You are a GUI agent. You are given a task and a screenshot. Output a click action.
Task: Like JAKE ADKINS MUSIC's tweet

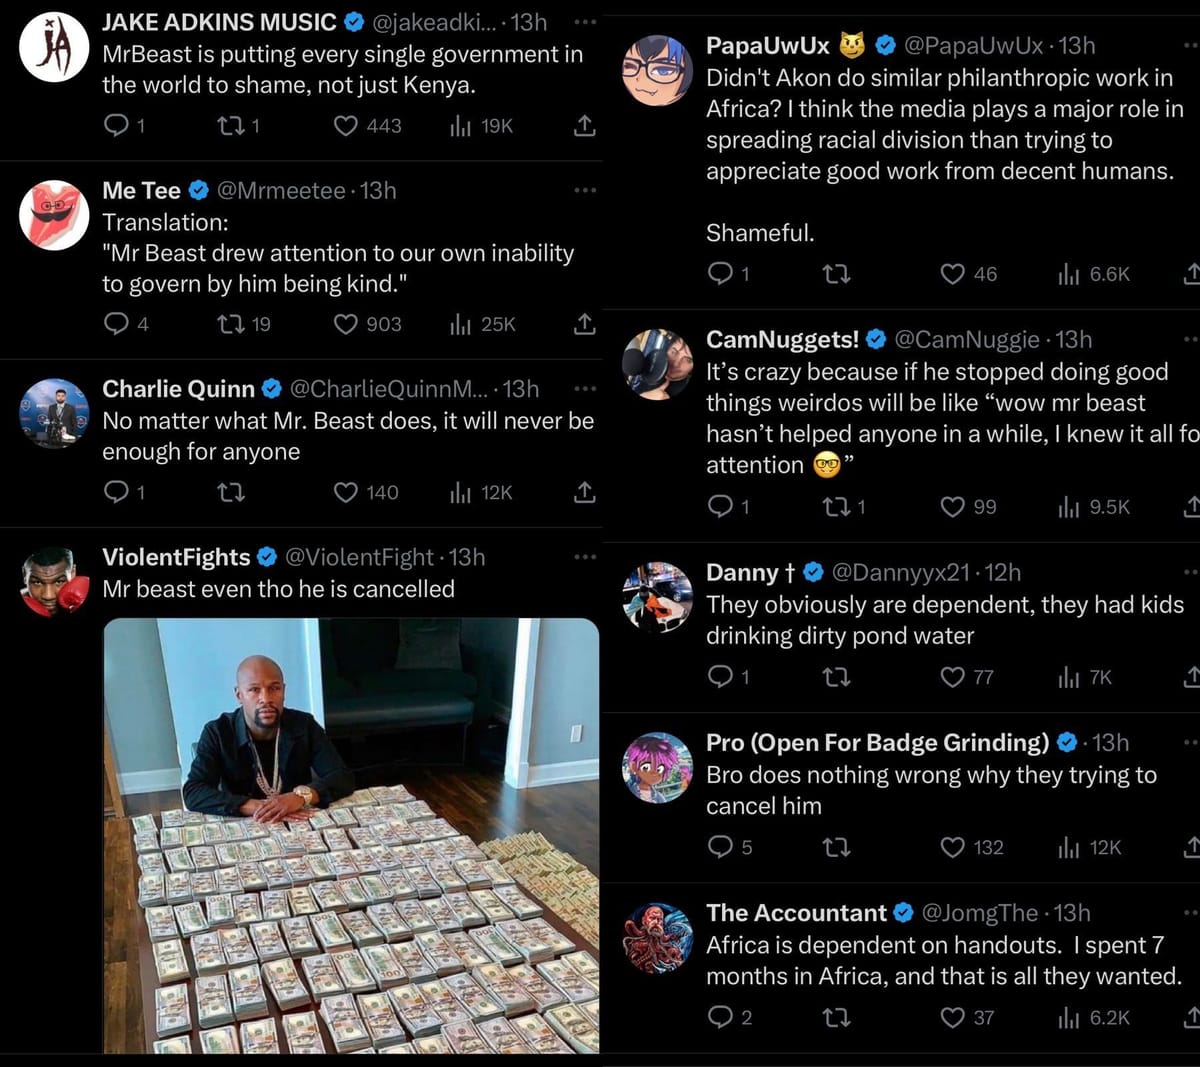pos(346,126)
